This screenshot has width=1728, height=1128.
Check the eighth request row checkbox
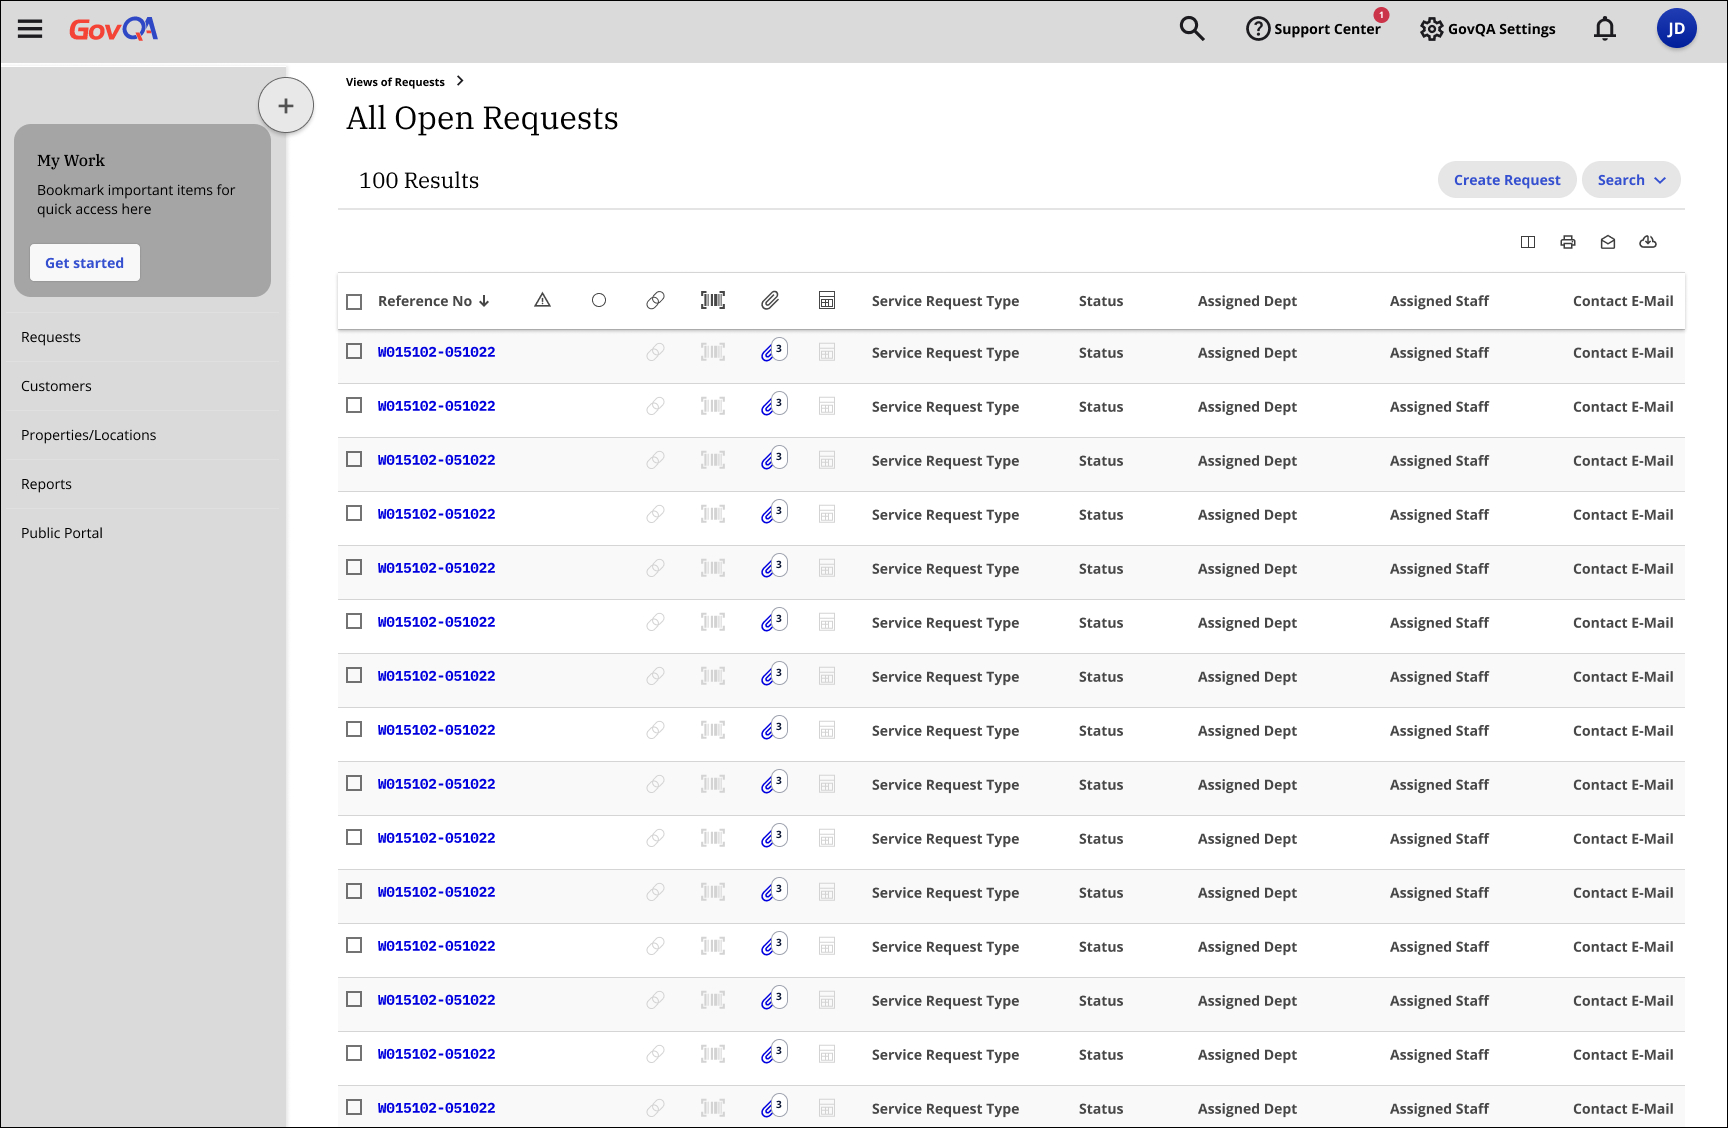coord(354,729)
